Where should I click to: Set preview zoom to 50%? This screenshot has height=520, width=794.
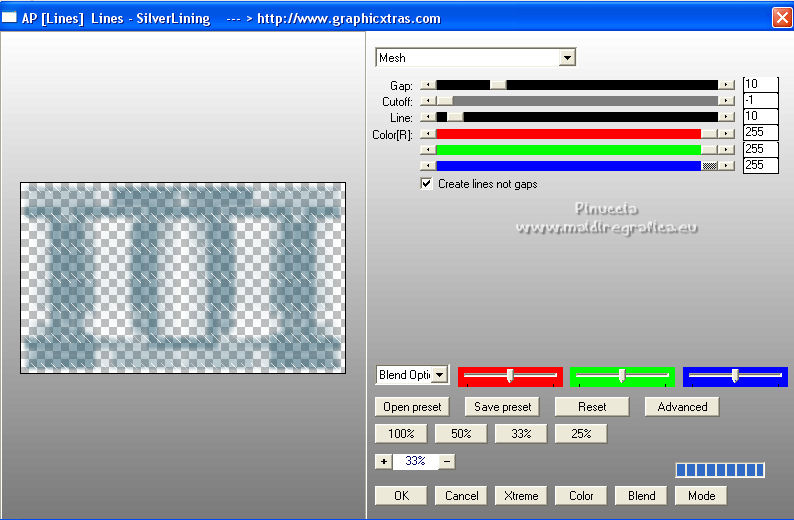[x=461, y=434]
